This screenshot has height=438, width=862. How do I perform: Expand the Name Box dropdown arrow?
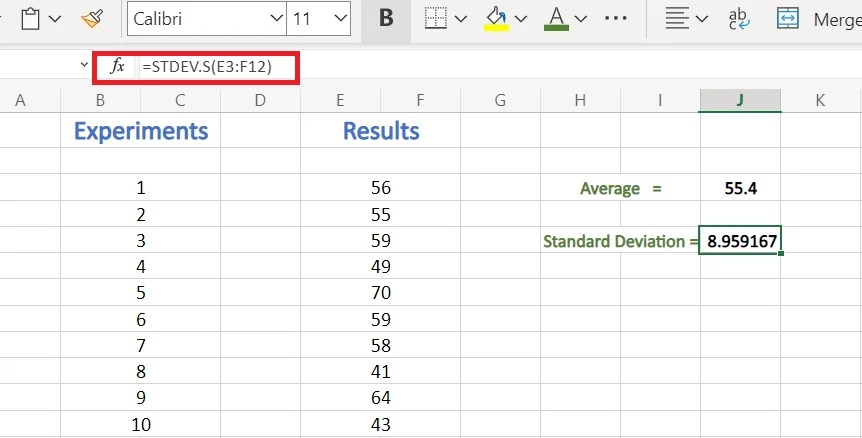[84, 65]
